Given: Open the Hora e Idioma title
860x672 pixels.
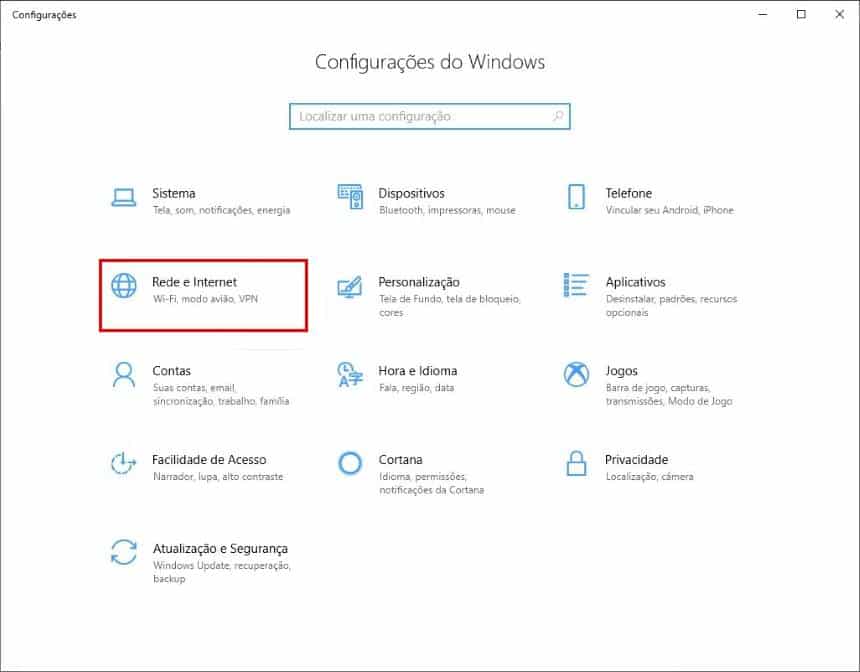Looking at the screenshot, I should 417,371.
